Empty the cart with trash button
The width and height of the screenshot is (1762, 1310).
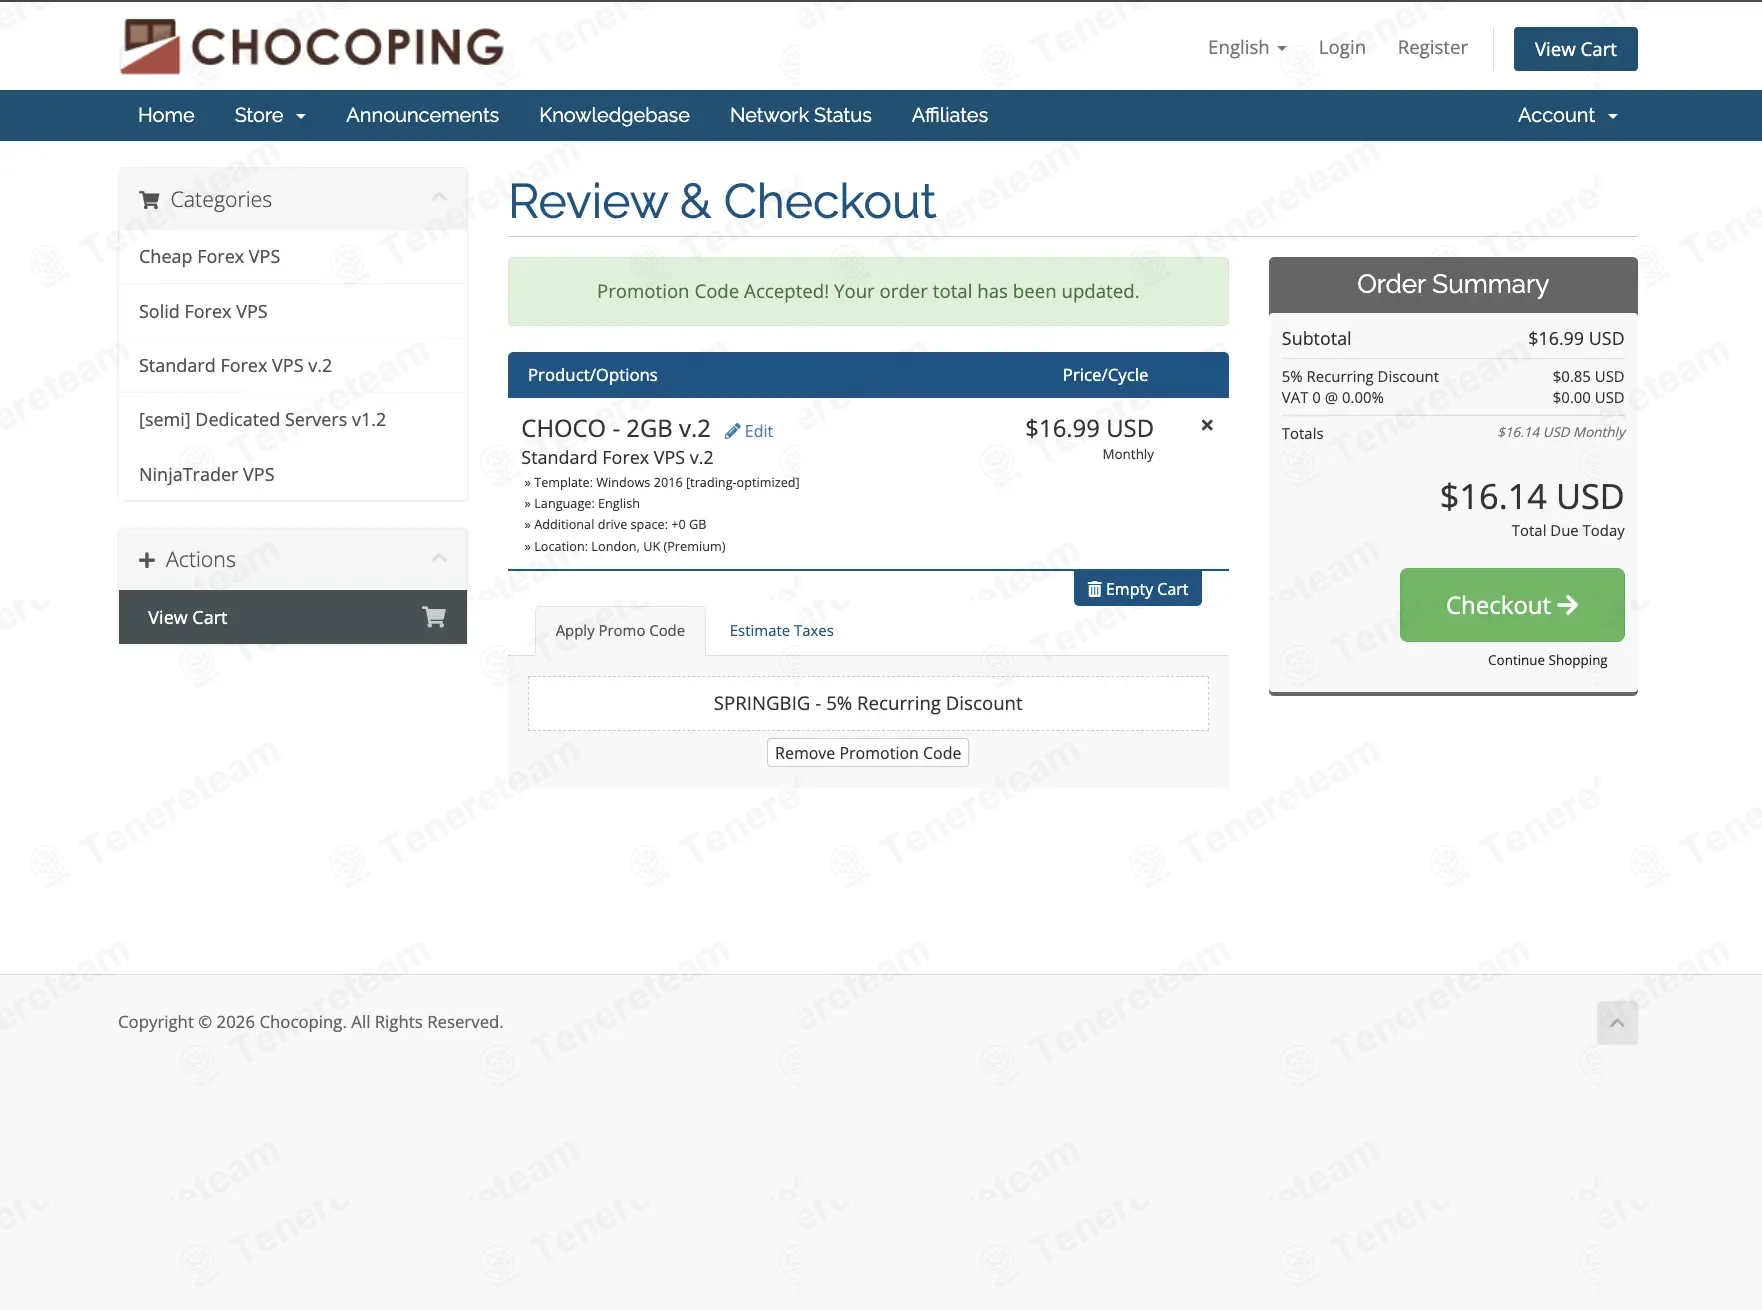[x=1137, y=589]
